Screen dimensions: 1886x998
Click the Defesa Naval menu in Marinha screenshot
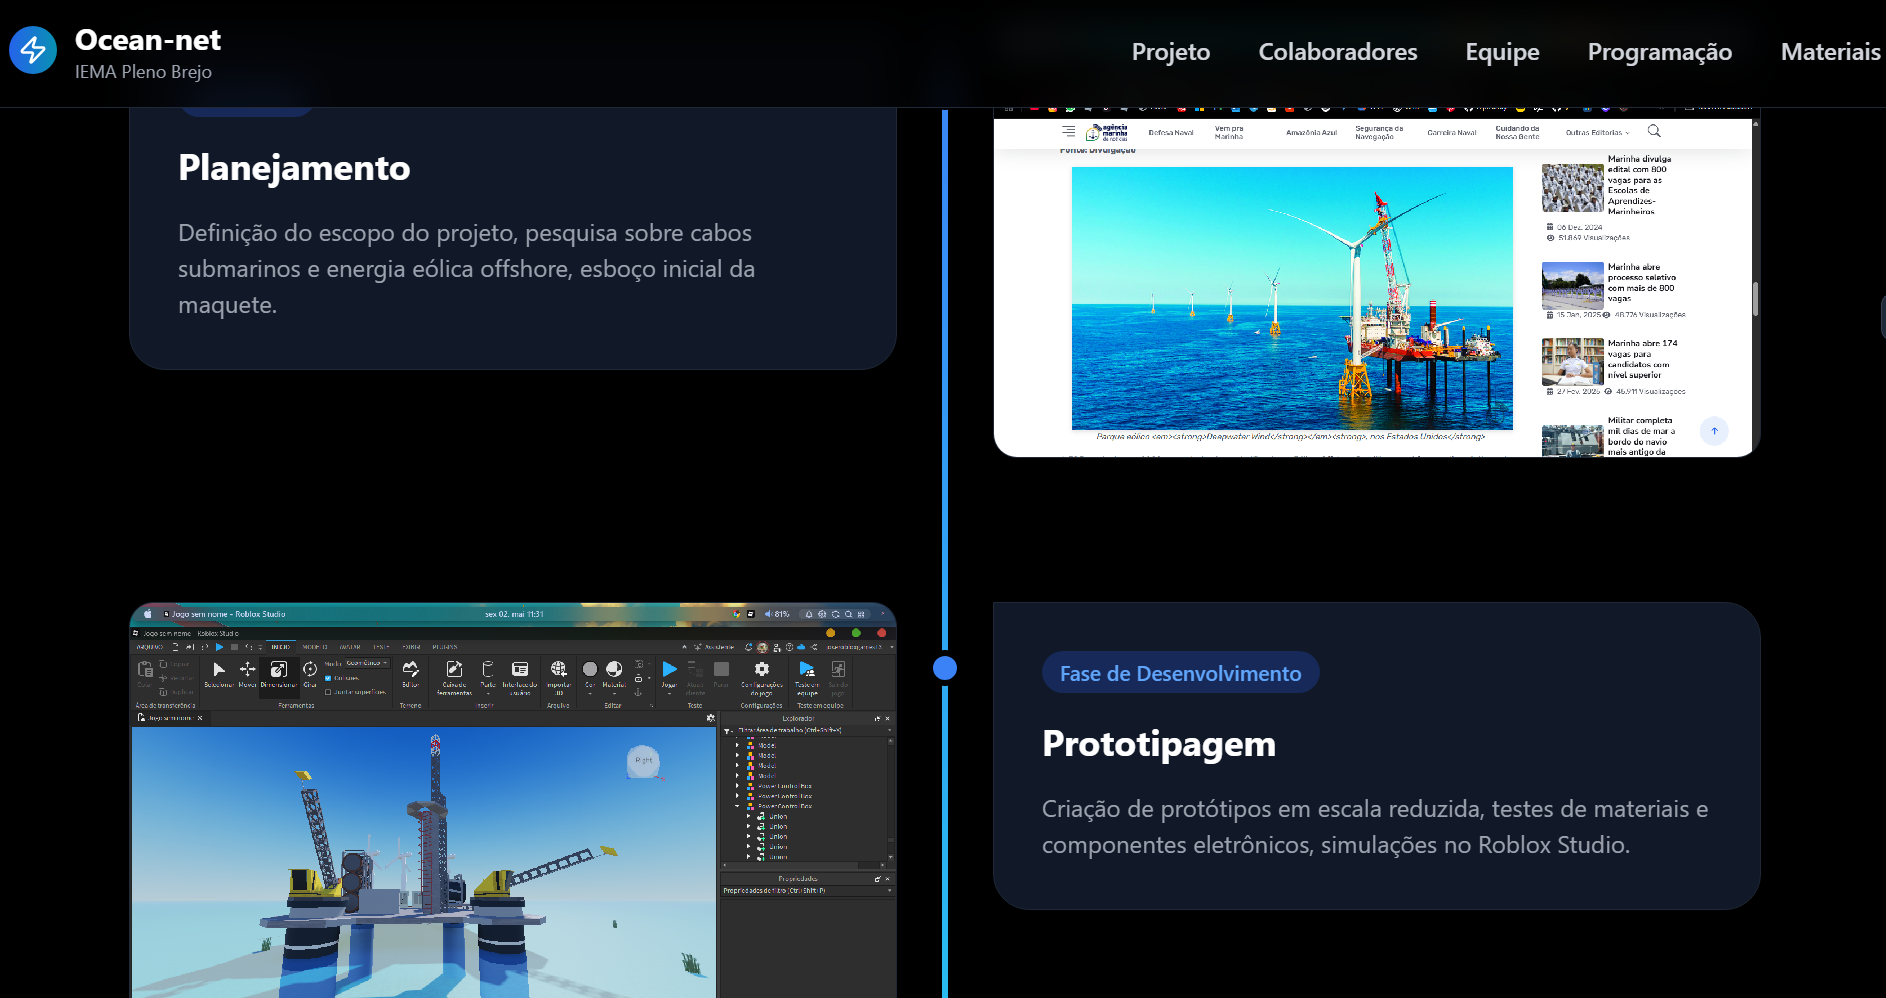point(1170,133)
